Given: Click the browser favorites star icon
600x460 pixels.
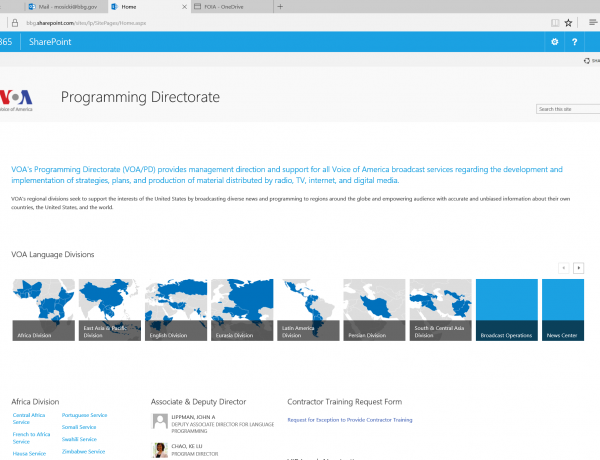Looking at the screenshot, I should click(x=568, y=23).
